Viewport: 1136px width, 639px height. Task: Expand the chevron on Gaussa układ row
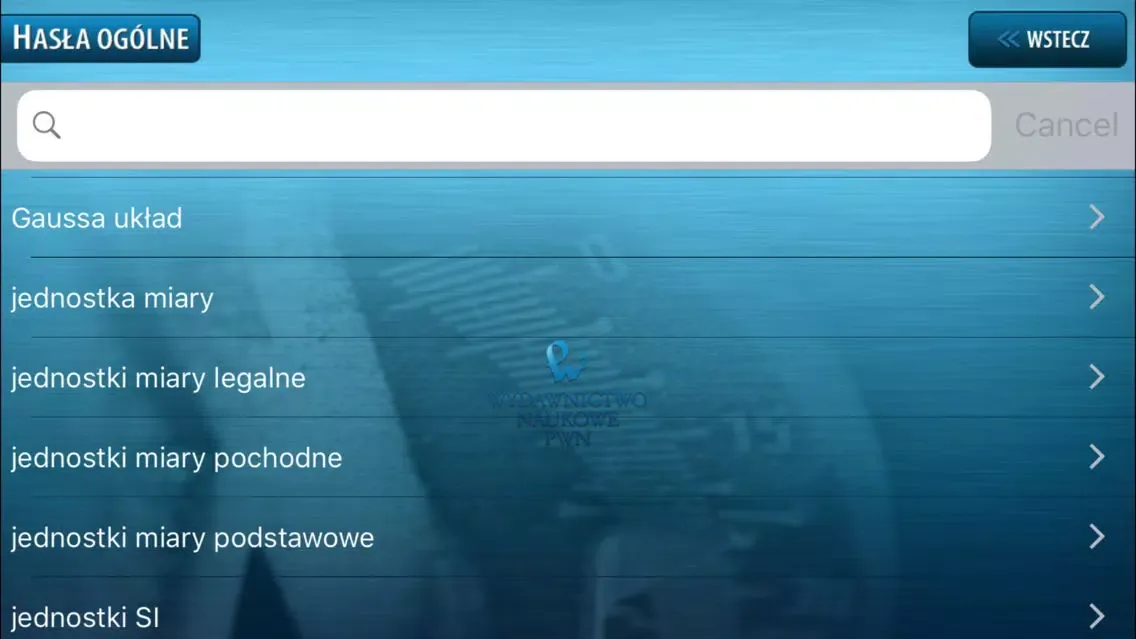point(1097,217)
